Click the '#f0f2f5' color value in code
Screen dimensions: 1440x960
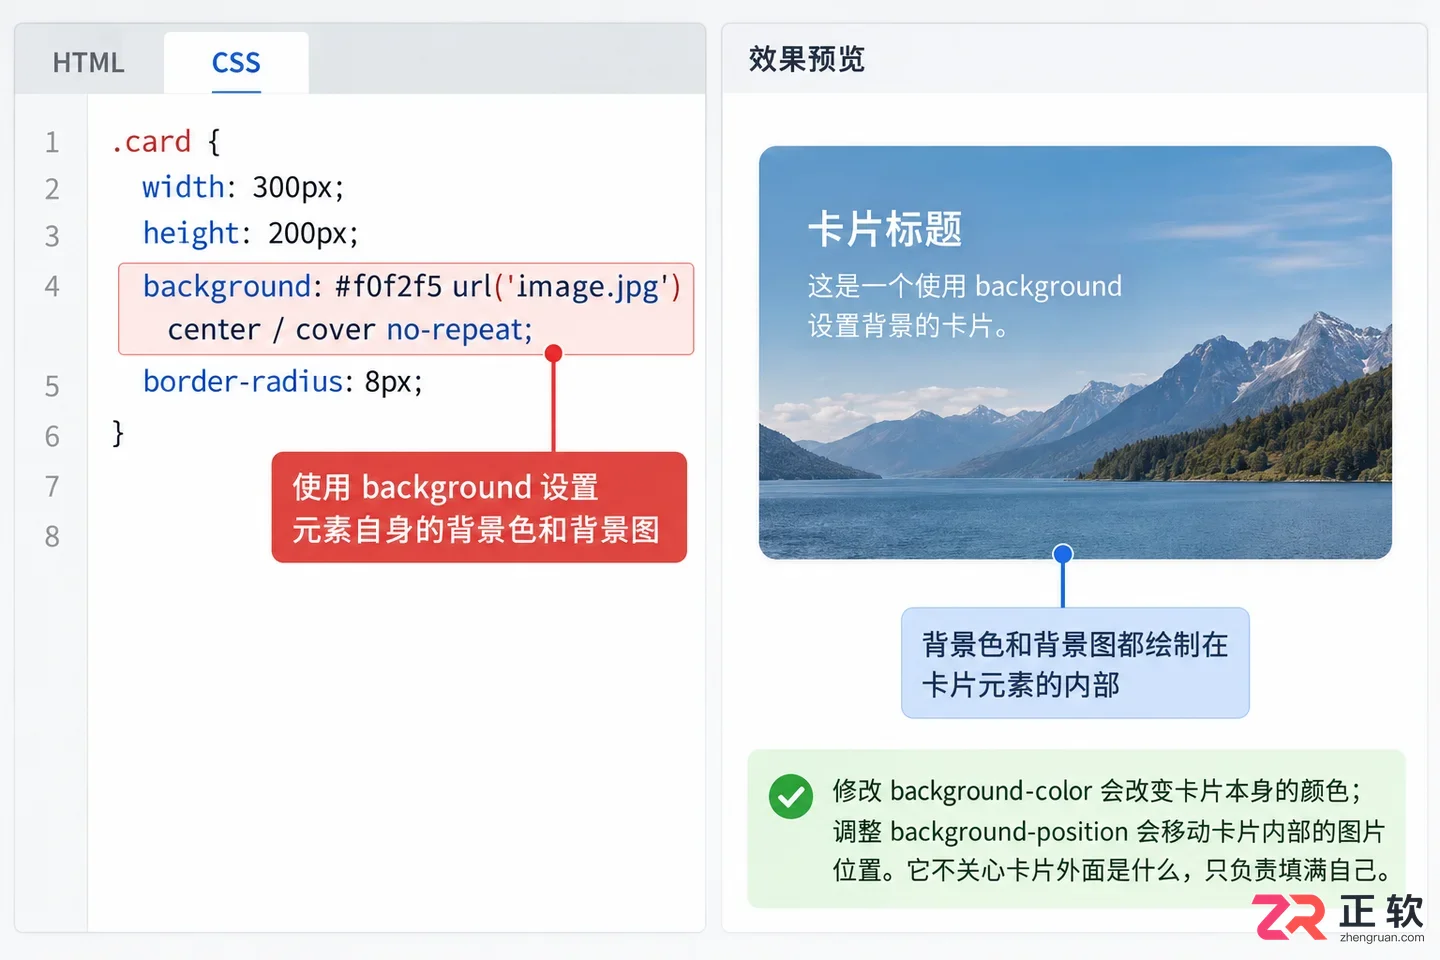coord(388,286)
